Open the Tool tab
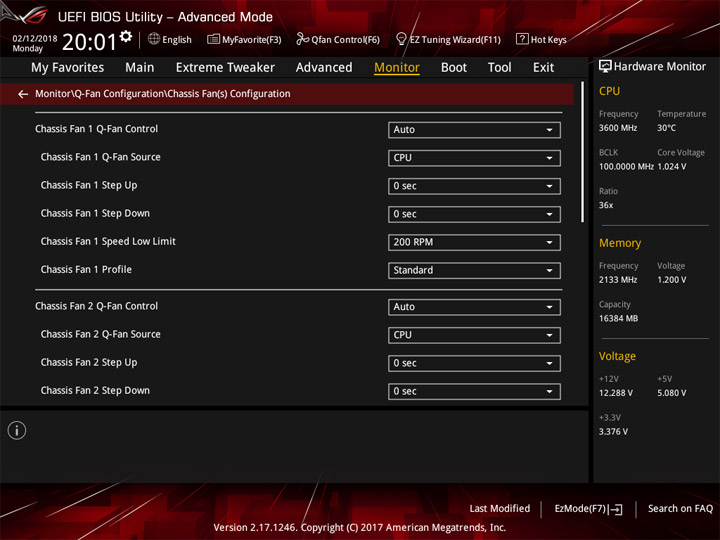This screenshot has width=720, height=540. pyautogui.click(x=499, y=68)
